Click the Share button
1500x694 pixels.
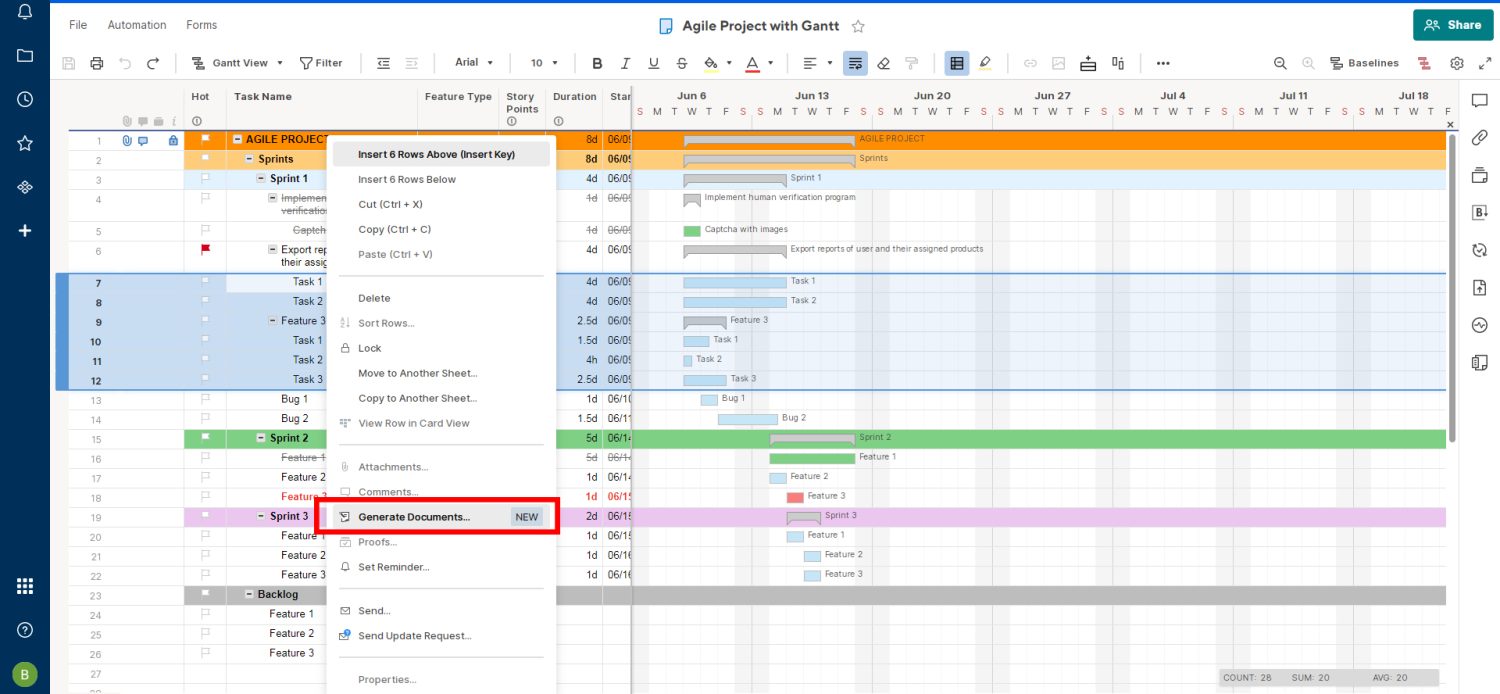(x=1452, y=25)
